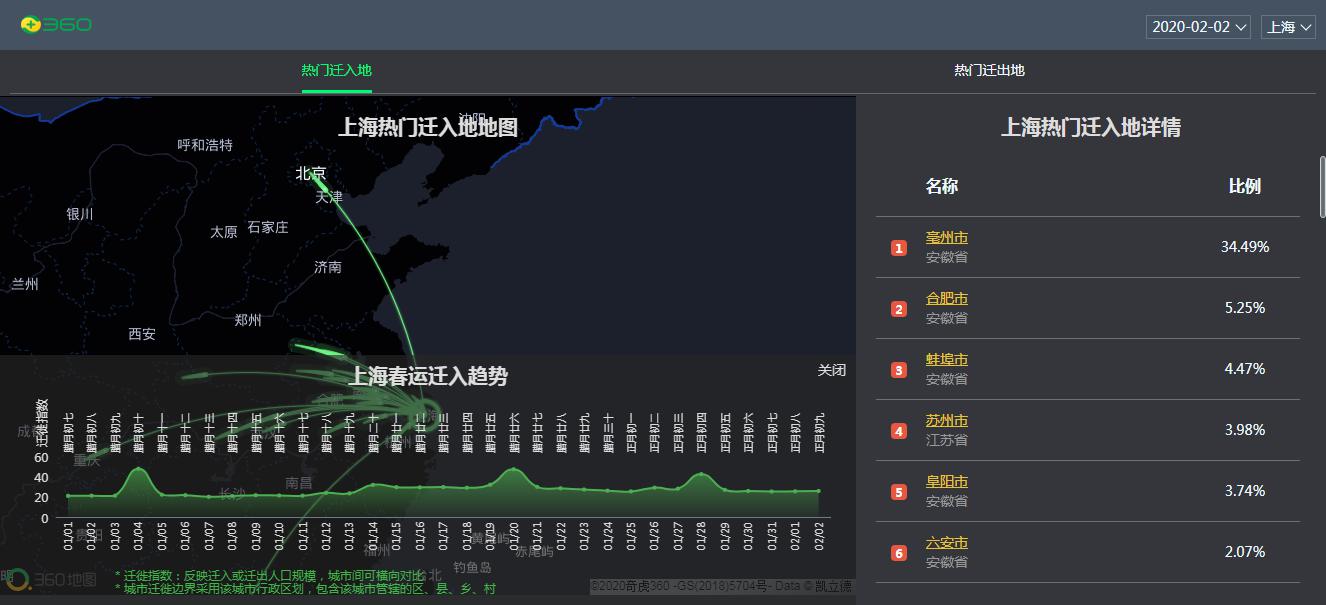Click the 呼和浩特 label on the map
The width and height of the screenshot is (1326, 605).
tap(205, 145)
